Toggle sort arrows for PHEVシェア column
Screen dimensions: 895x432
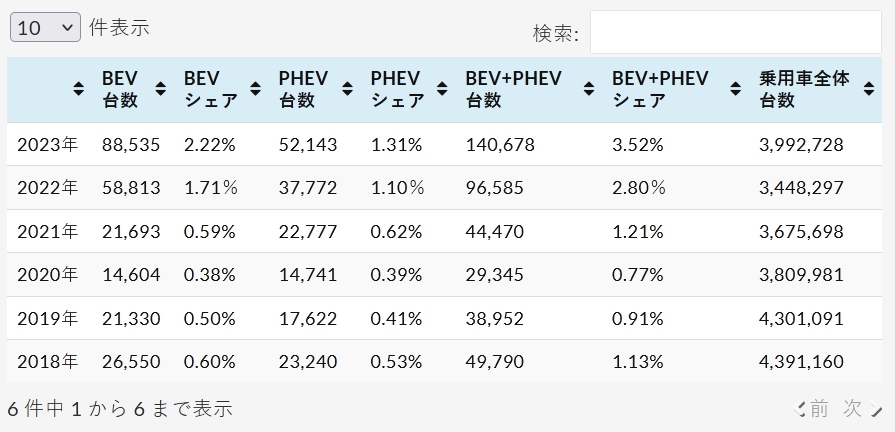(x=442, y=90)
